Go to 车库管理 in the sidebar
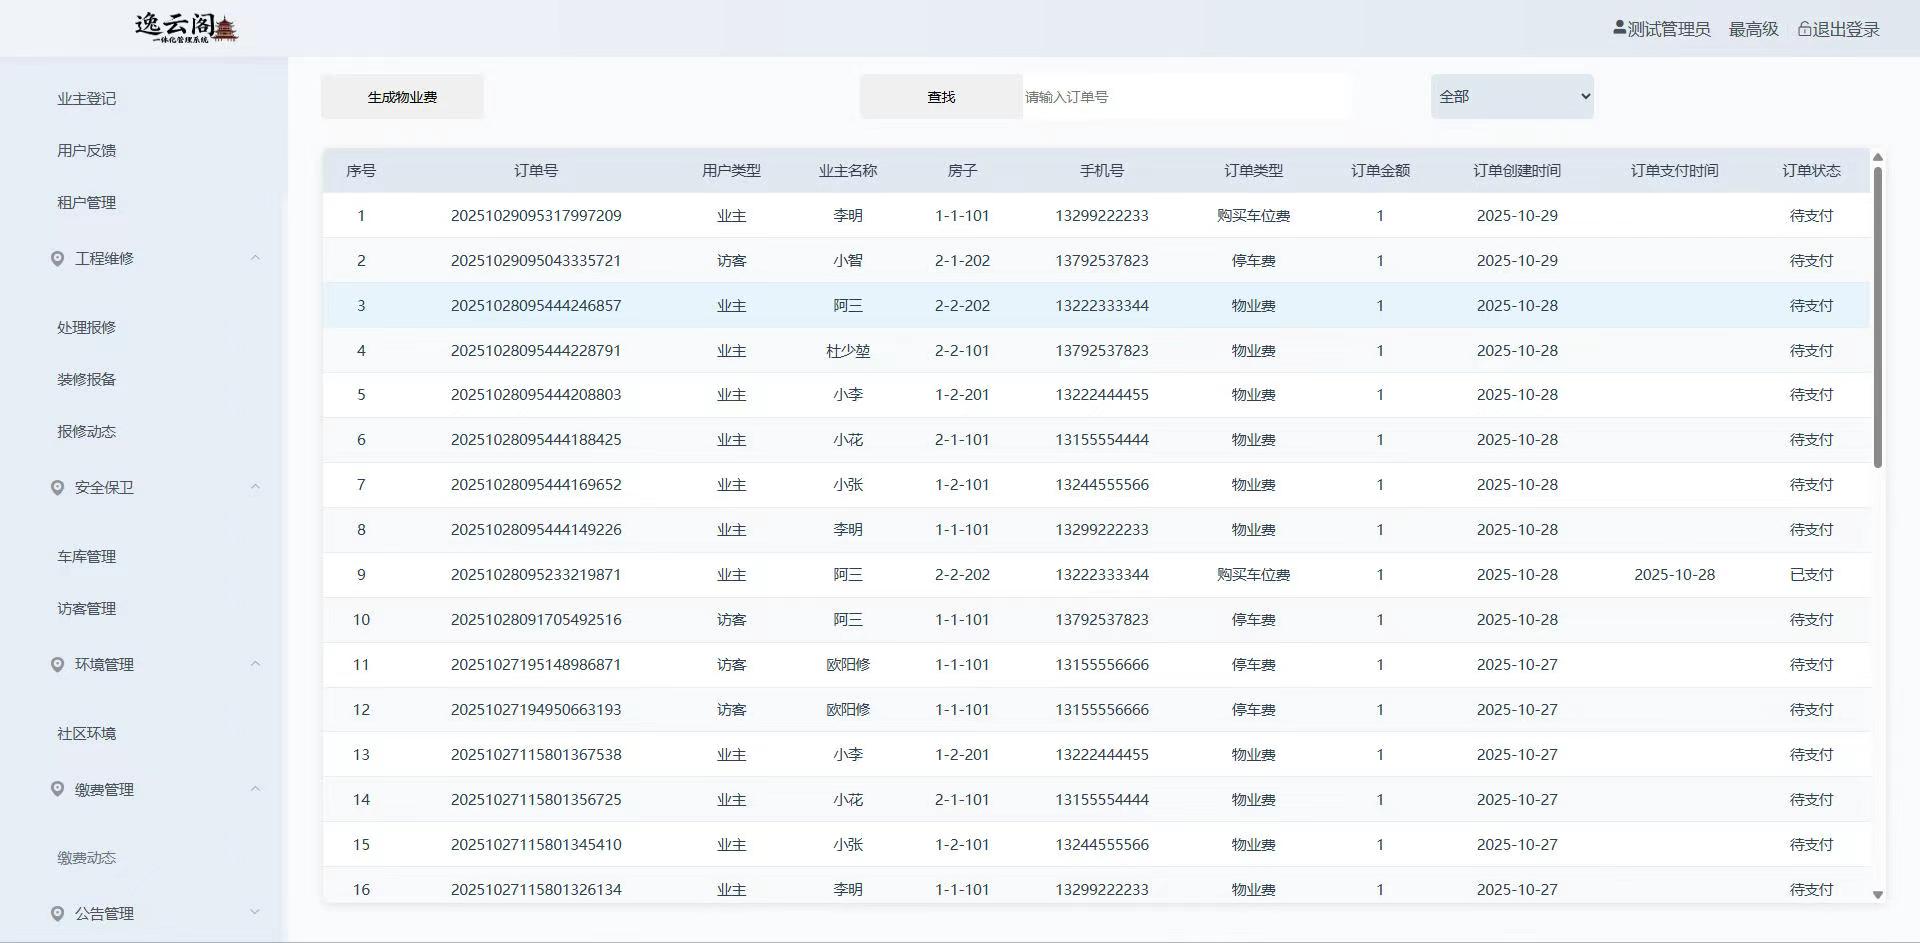Screen dimensions: 1920x943 pyautogui.click(x=87, y=557)
